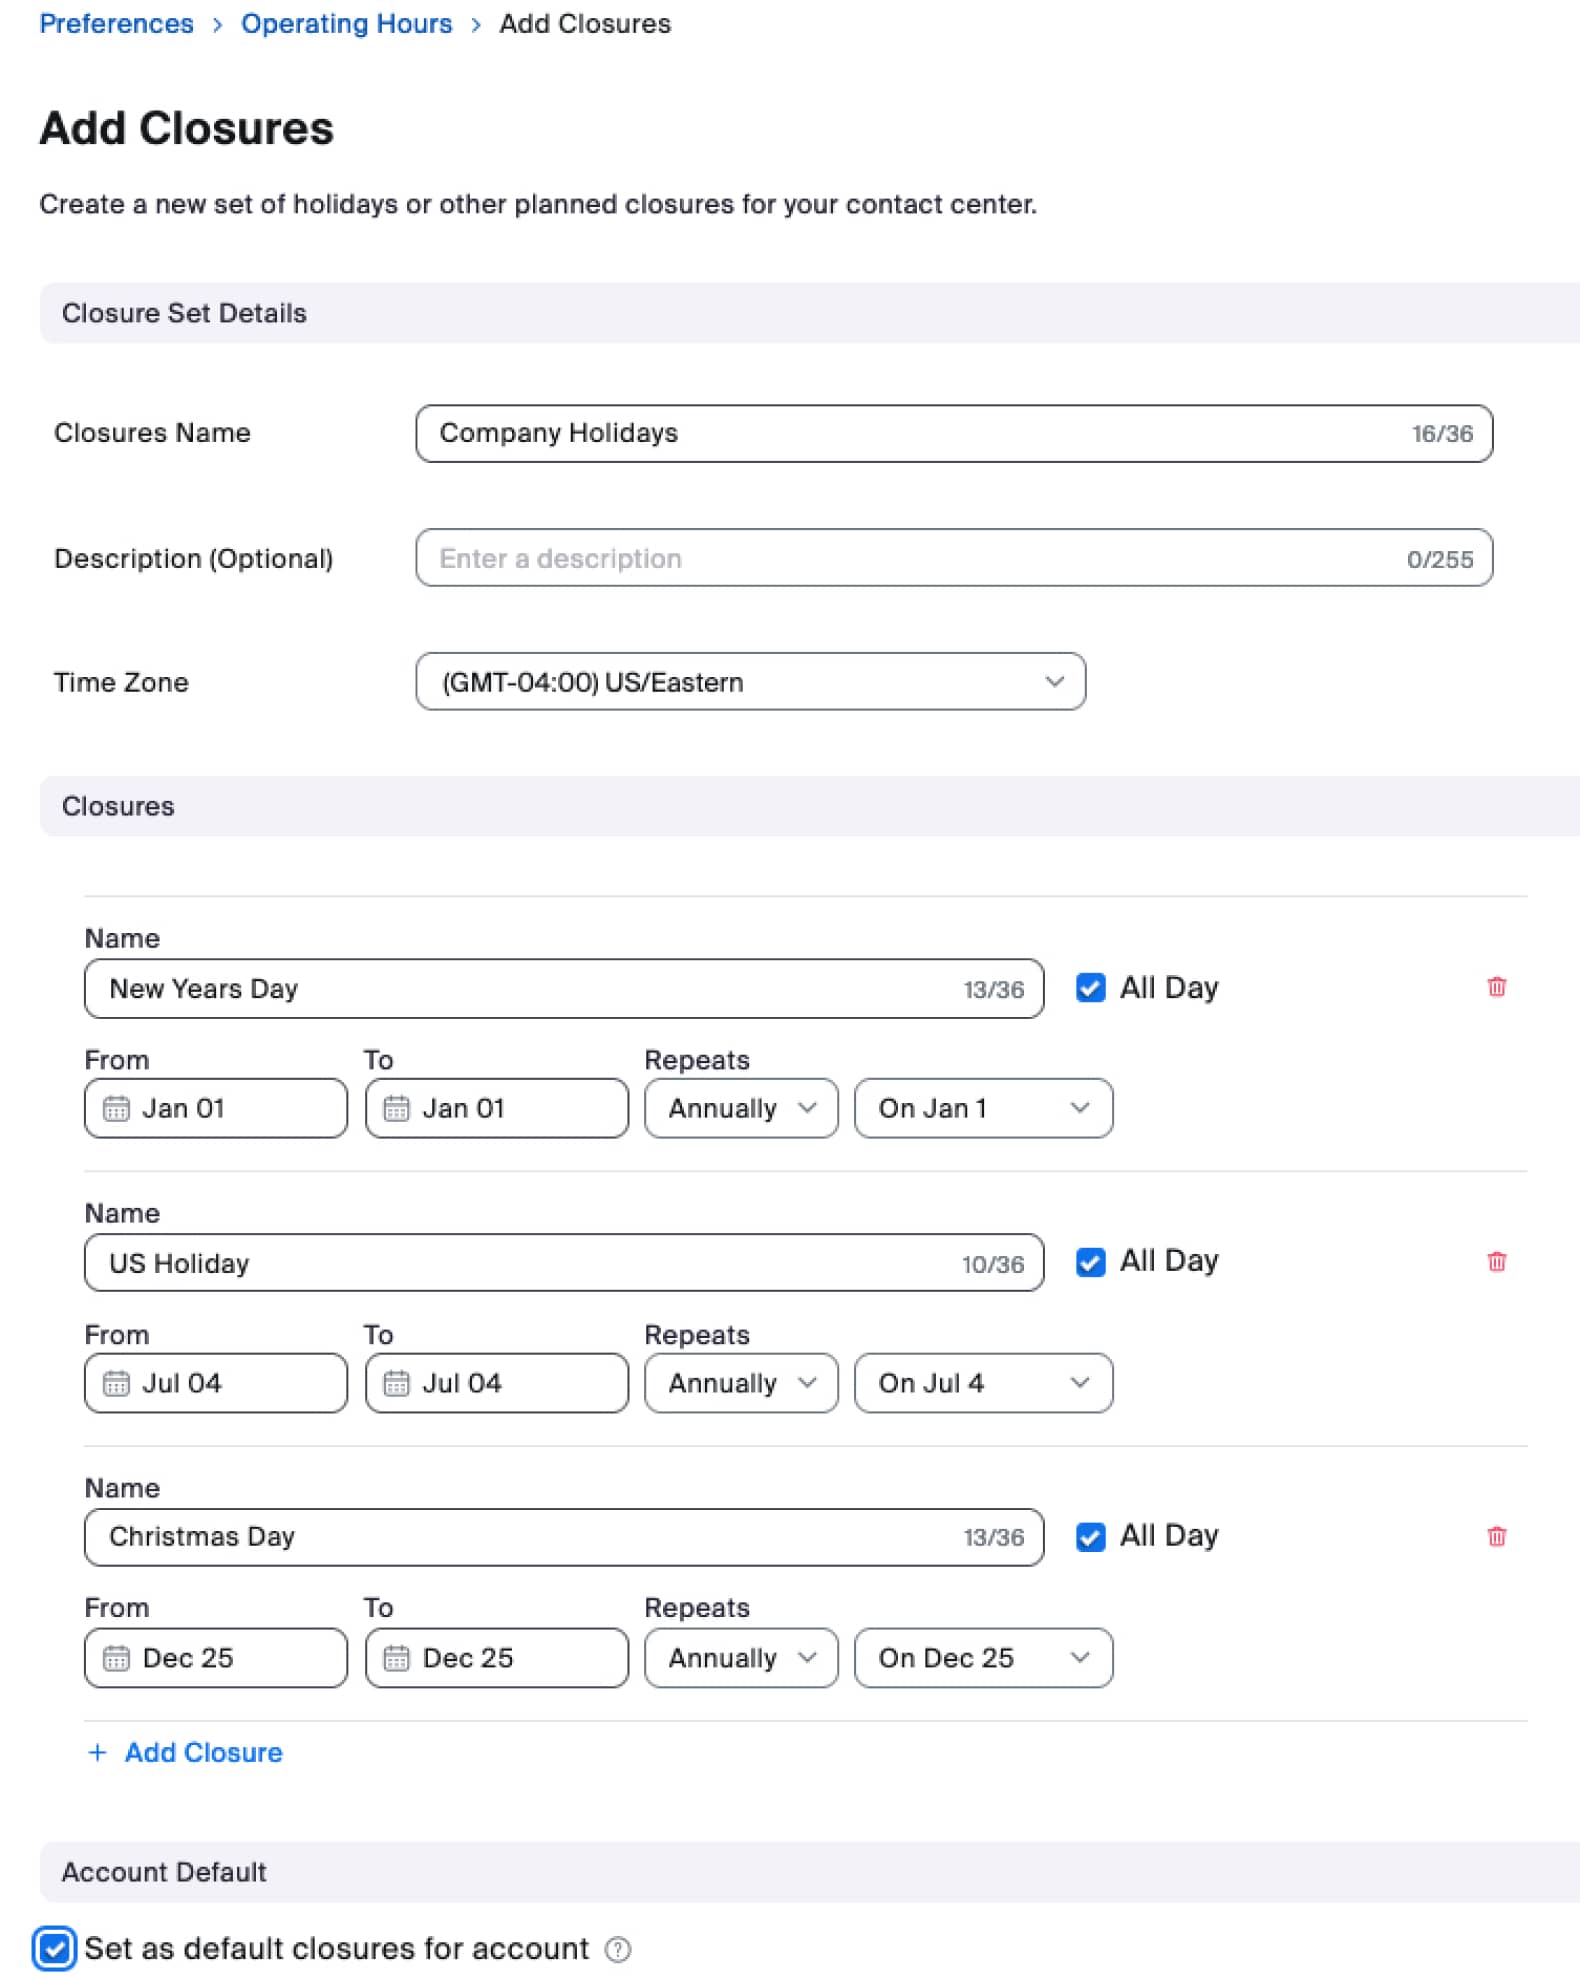Remove Christmas Day closure with trash icon
Screen dimensions: 1580x1976
pyautogui.click(x=1496, y=1536)
